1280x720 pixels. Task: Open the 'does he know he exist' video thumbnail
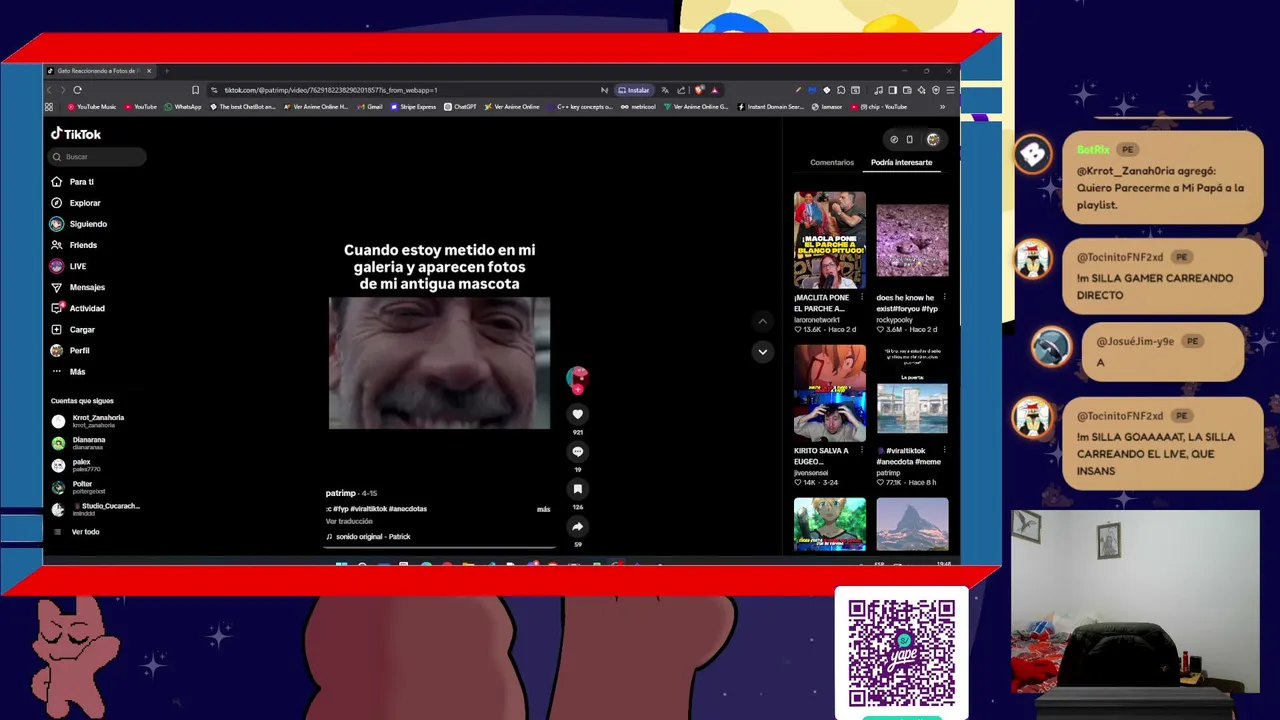pos(912,240)
